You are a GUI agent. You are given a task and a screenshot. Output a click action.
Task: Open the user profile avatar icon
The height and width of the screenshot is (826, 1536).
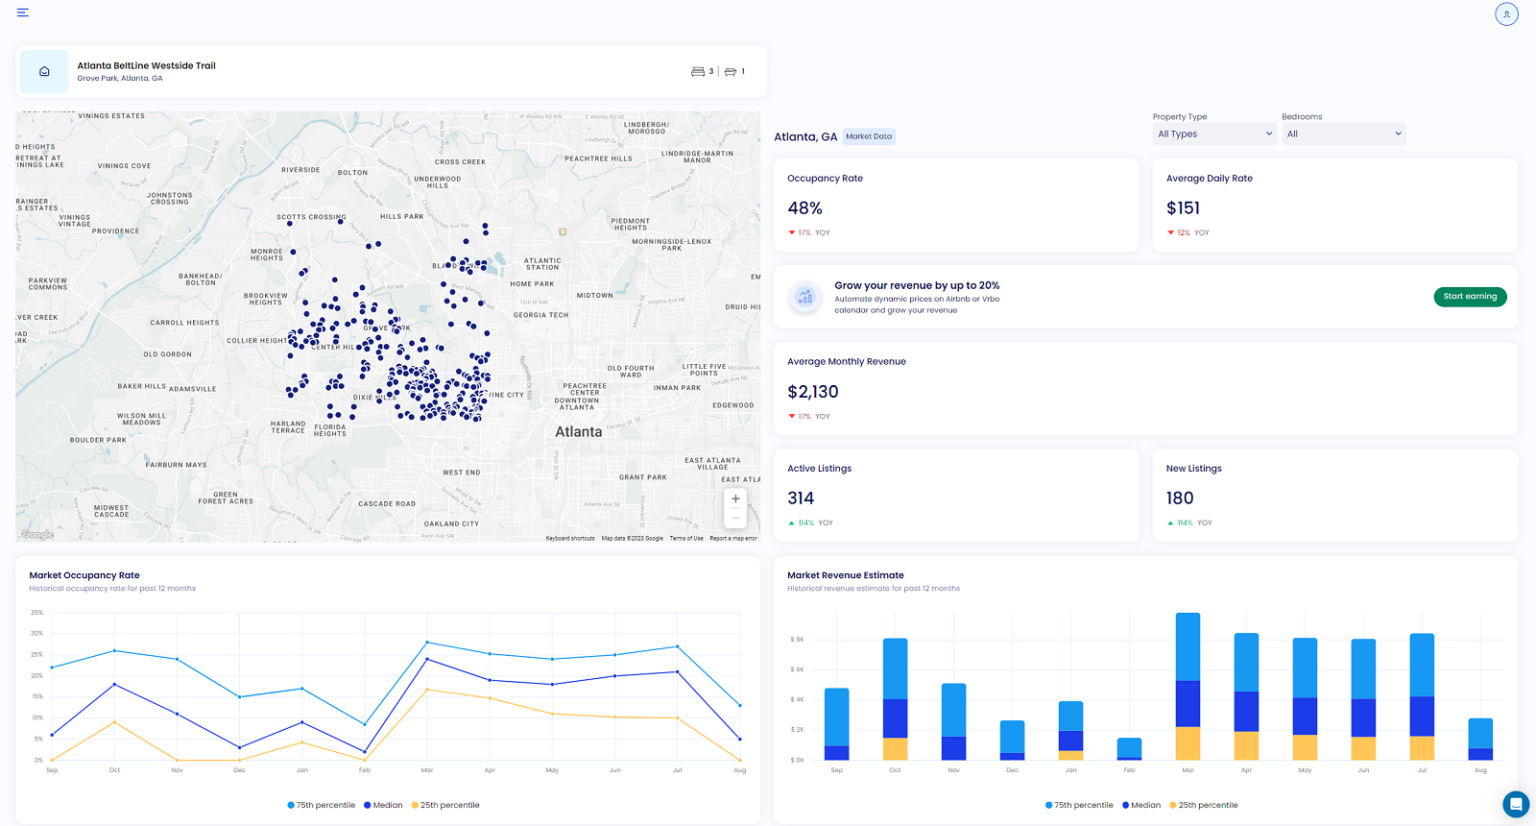(1506, 14)
